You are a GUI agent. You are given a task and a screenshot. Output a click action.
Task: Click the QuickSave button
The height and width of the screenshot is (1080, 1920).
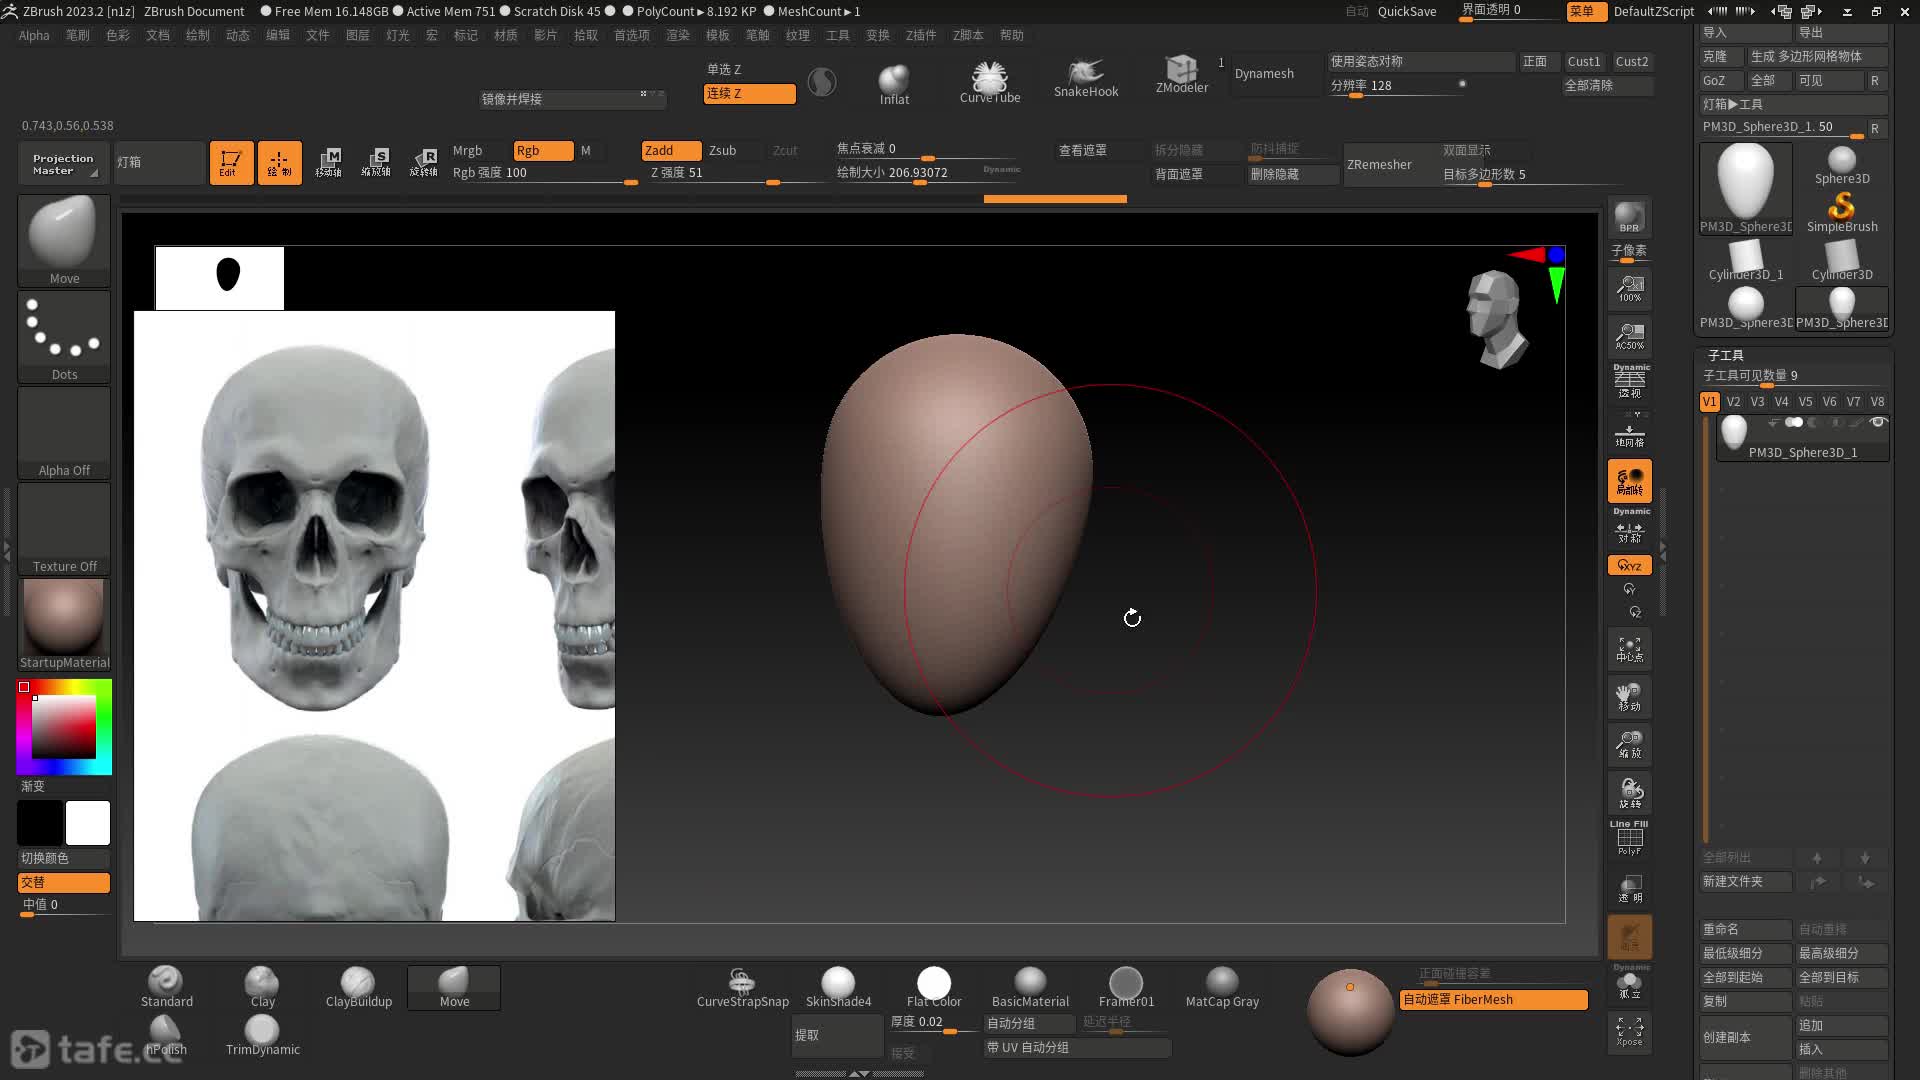[1407, 11]
